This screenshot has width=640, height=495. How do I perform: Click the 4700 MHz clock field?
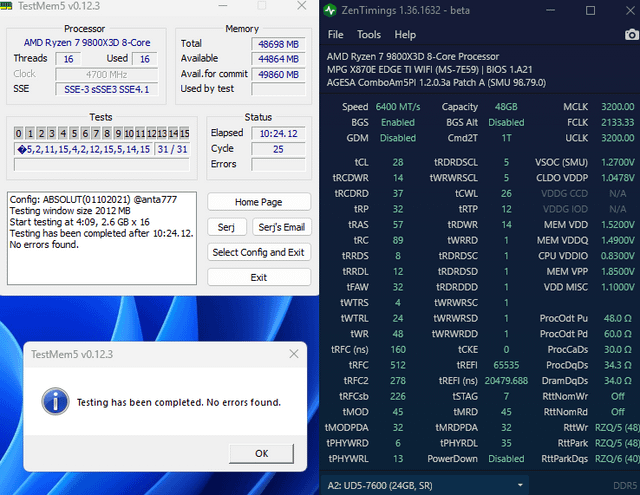107,75
